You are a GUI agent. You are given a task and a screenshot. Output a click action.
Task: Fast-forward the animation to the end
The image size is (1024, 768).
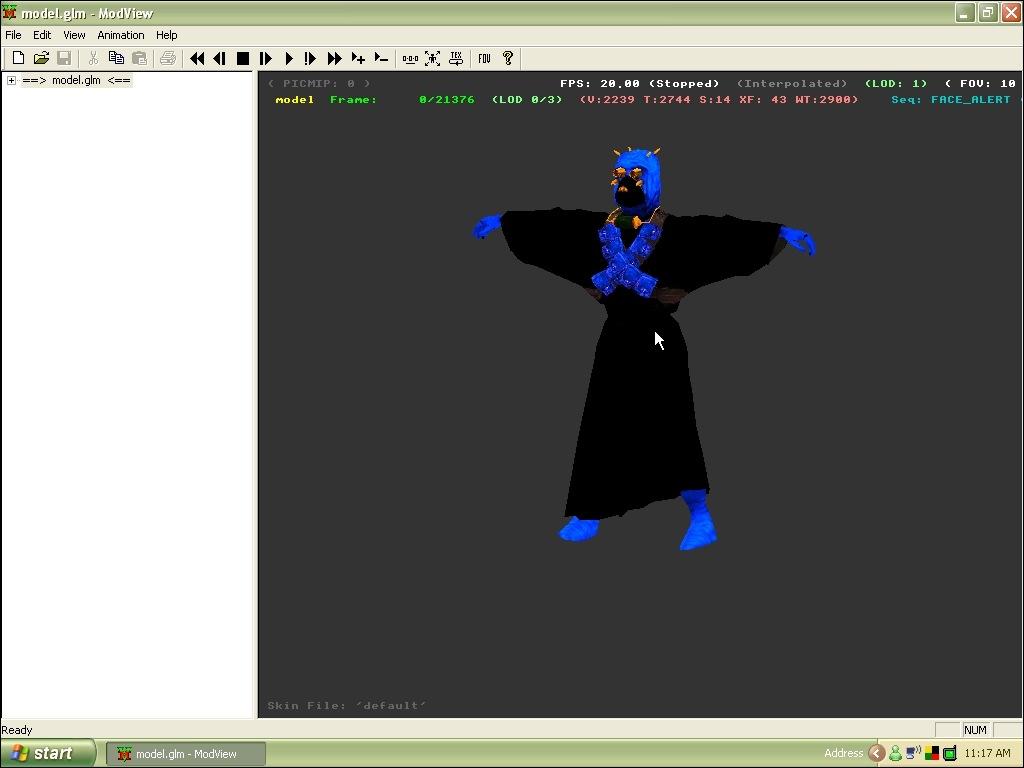(334, 59)
